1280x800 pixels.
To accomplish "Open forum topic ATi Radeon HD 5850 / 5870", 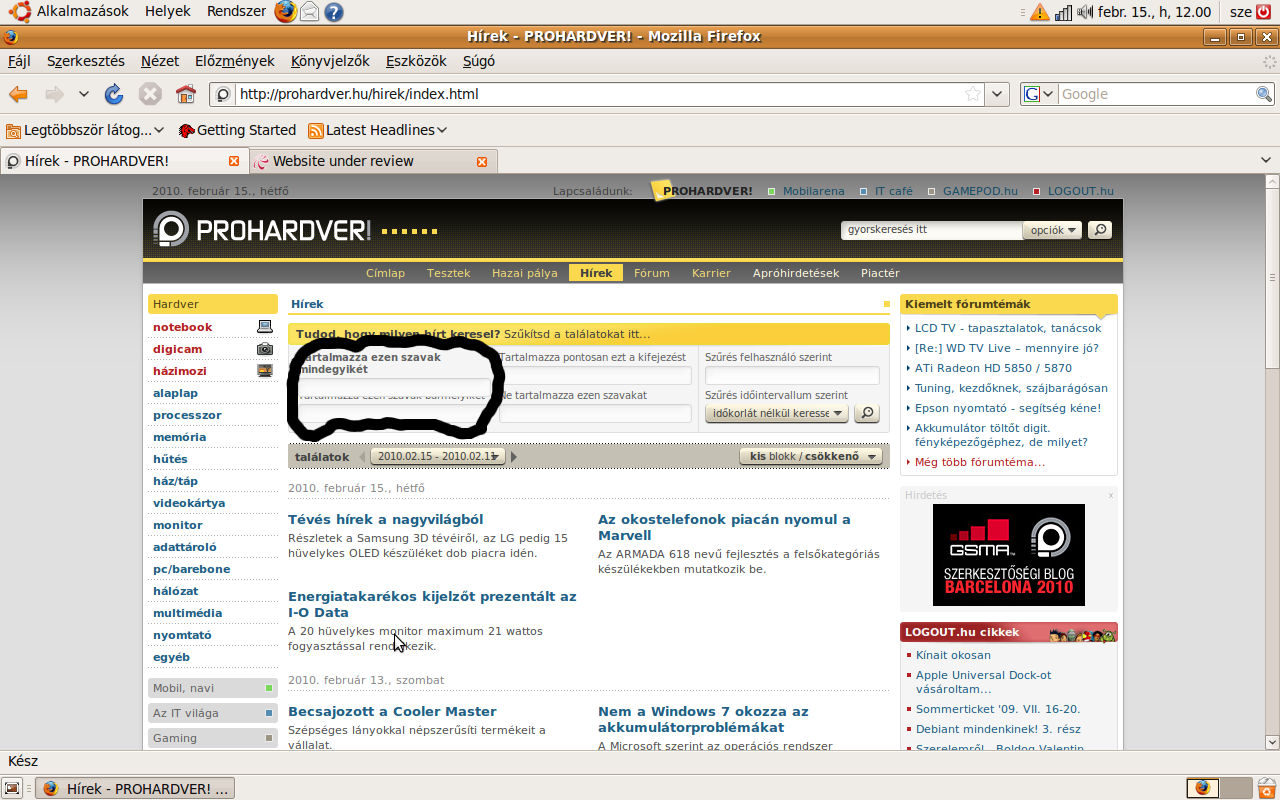I will tap(993, 368).
